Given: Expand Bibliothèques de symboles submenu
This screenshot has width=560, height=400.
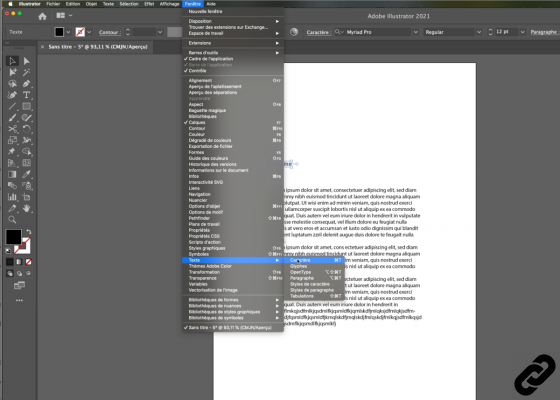Looking at the screenshot, I should point(233,318).
